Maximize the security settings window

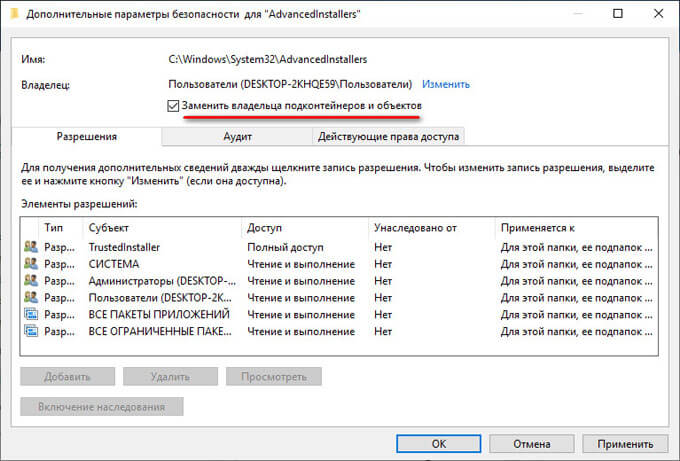(x=618, y=13)
